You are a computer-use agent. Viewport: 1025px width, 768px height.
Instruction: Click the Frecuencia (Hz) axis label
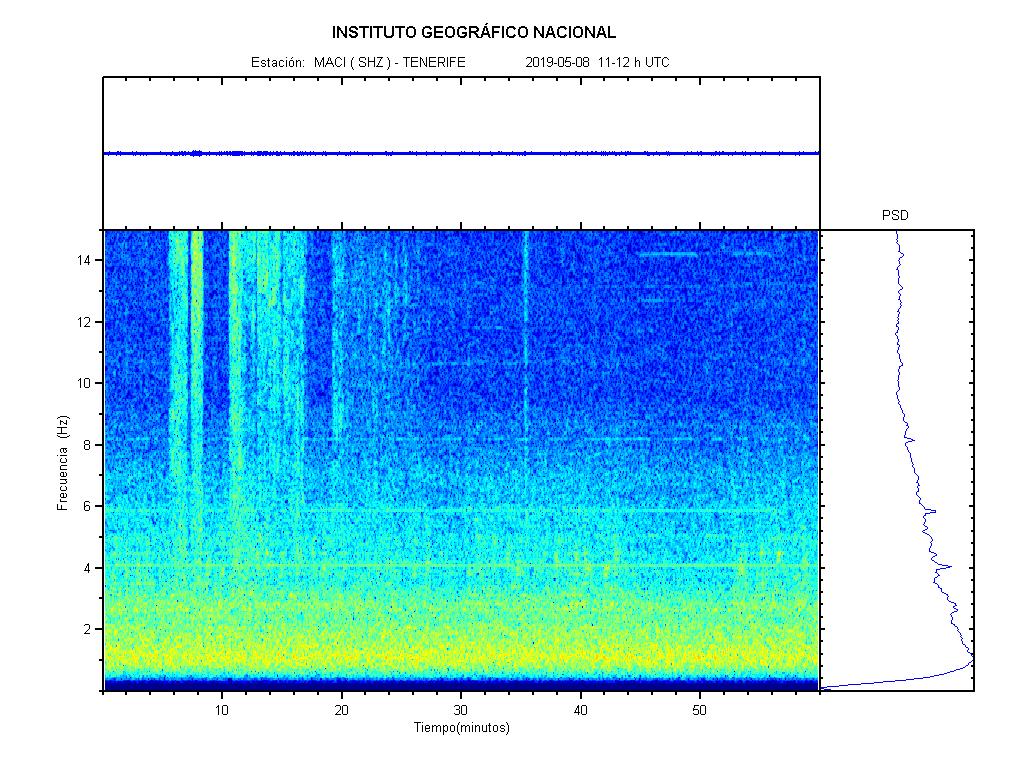point(62,463)
